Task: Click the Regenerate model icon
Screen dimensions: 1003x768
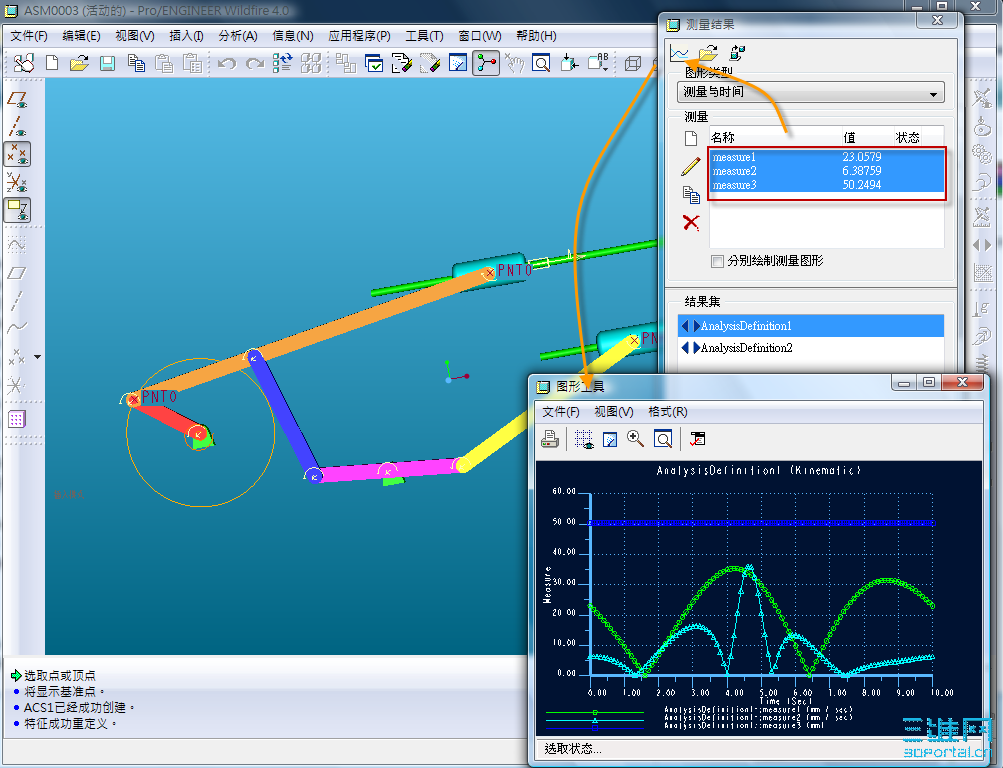Action: tap(282, 63)
